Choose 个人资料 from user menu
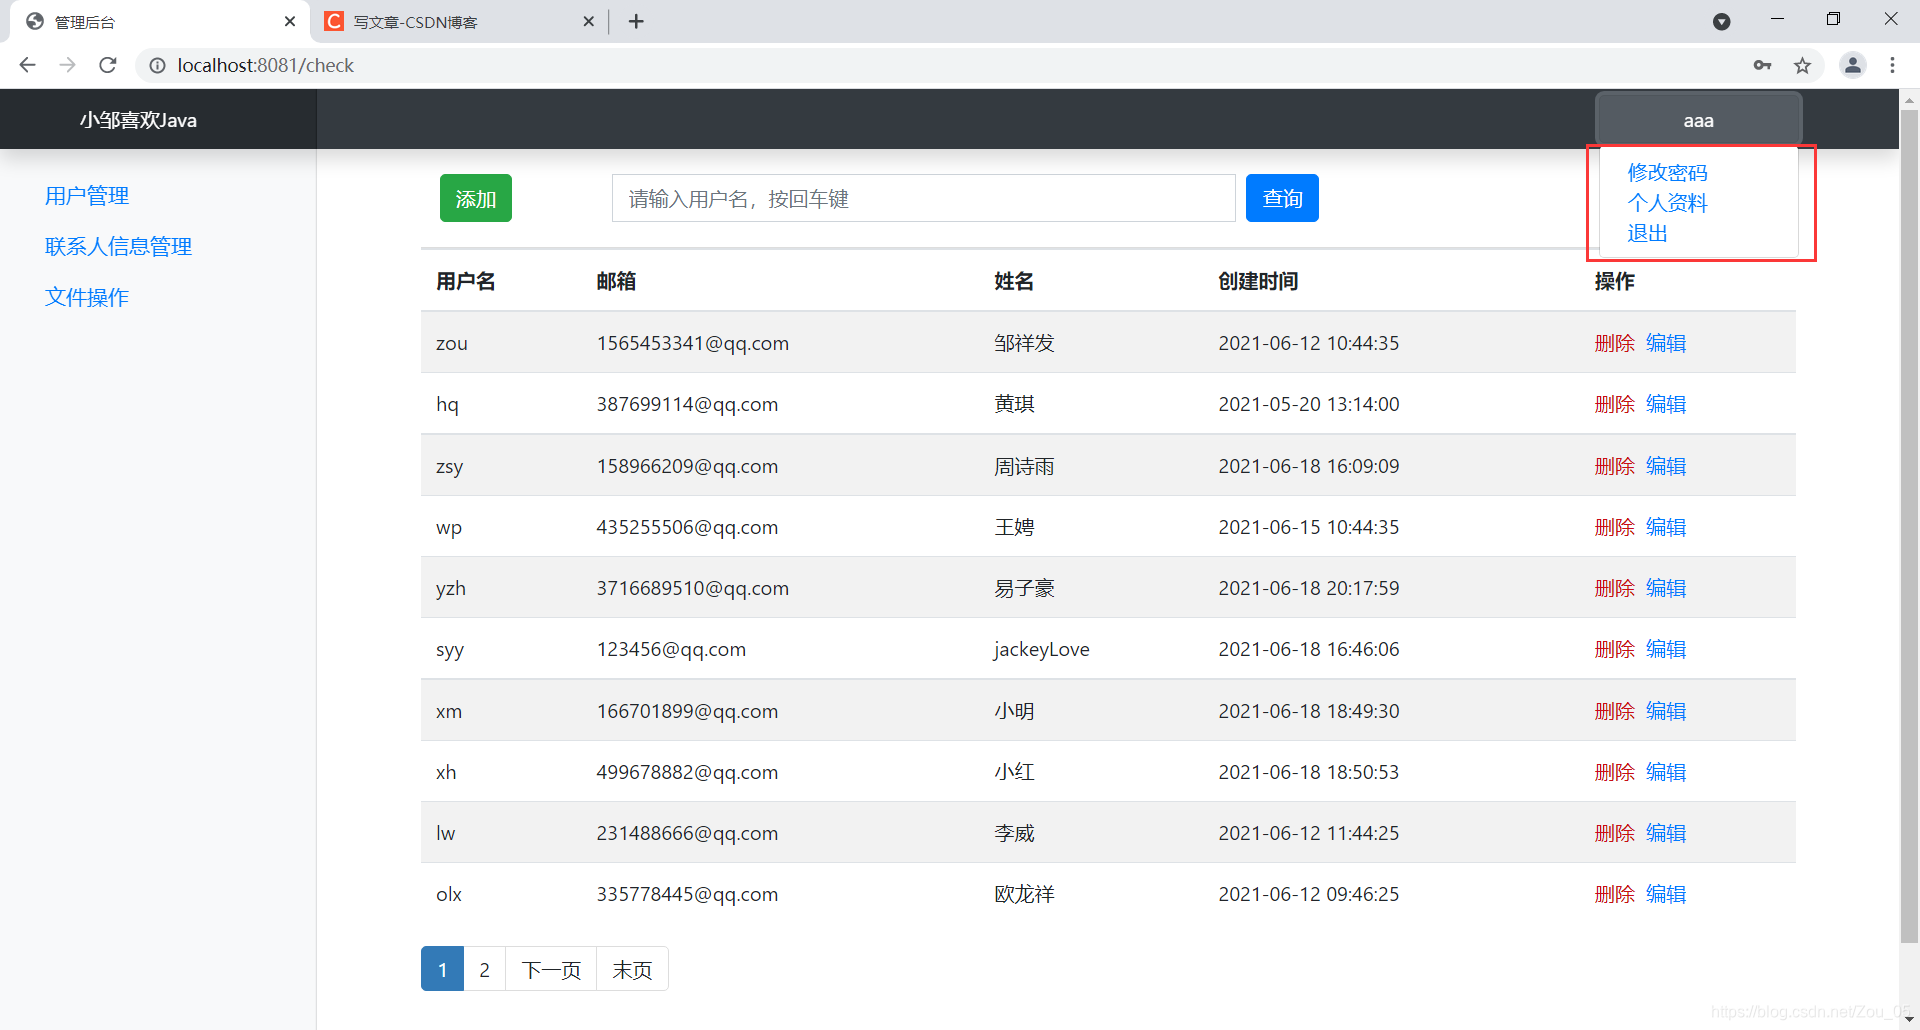This screenshot has width=1920, height=1030. click(x=1667, y=203)
